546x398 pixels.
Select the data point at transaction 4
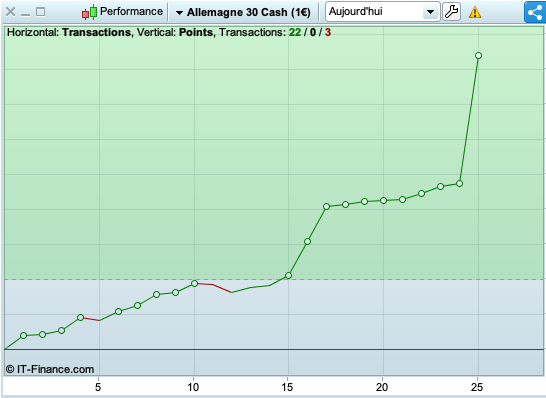pos(80,318)
